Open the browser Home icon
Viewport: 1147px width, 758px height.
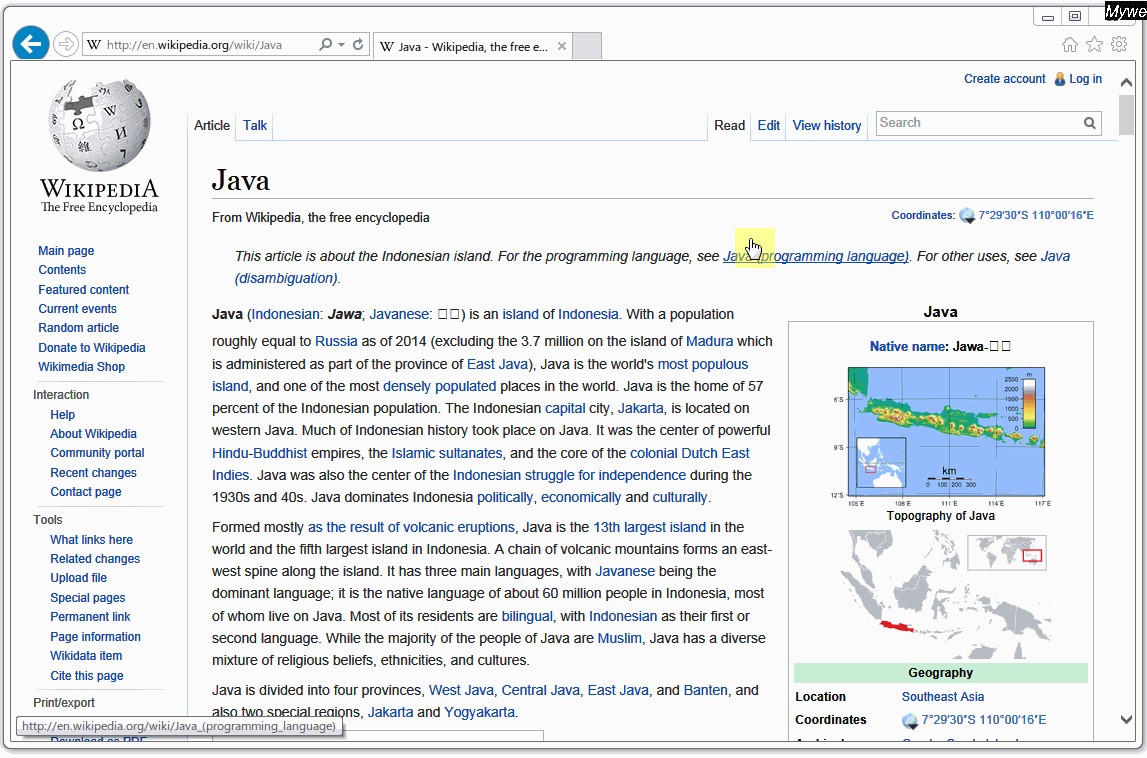coord(1070,45)
